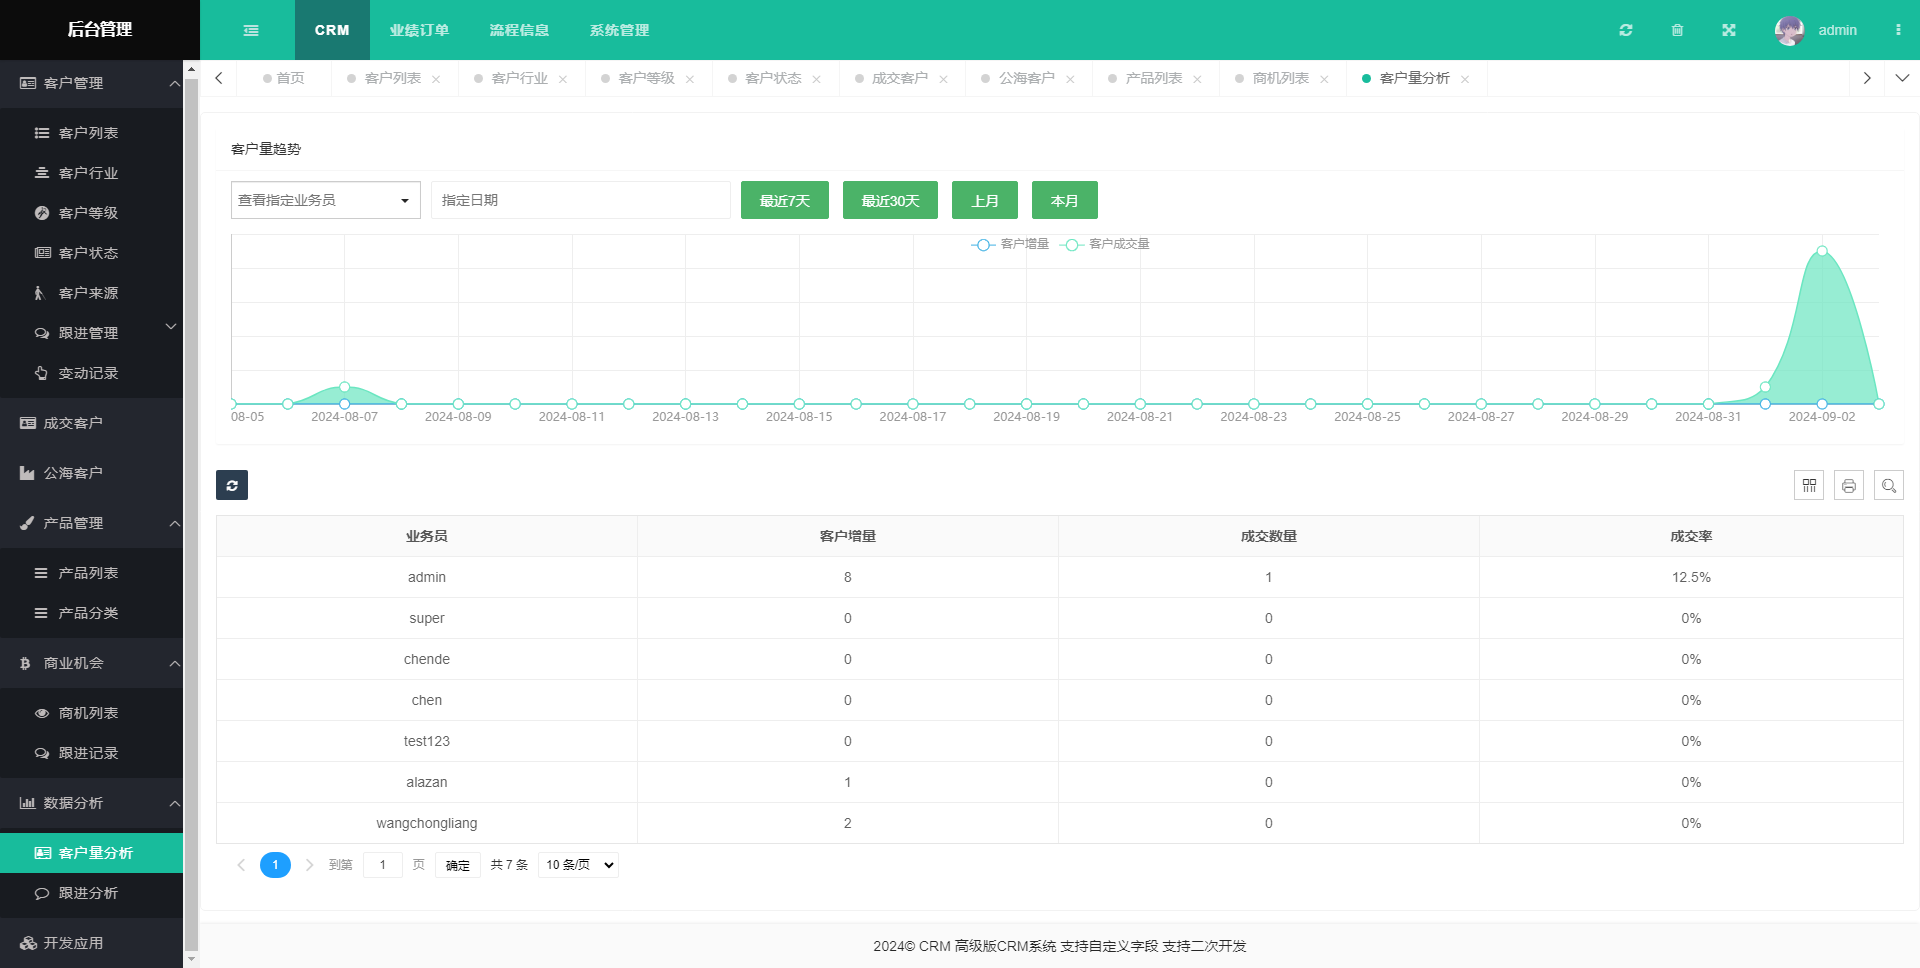The width and height of the screenshot is (1920, 968).
Task: Open 跟进记录 in the sidebar
Action: [91, 753]
